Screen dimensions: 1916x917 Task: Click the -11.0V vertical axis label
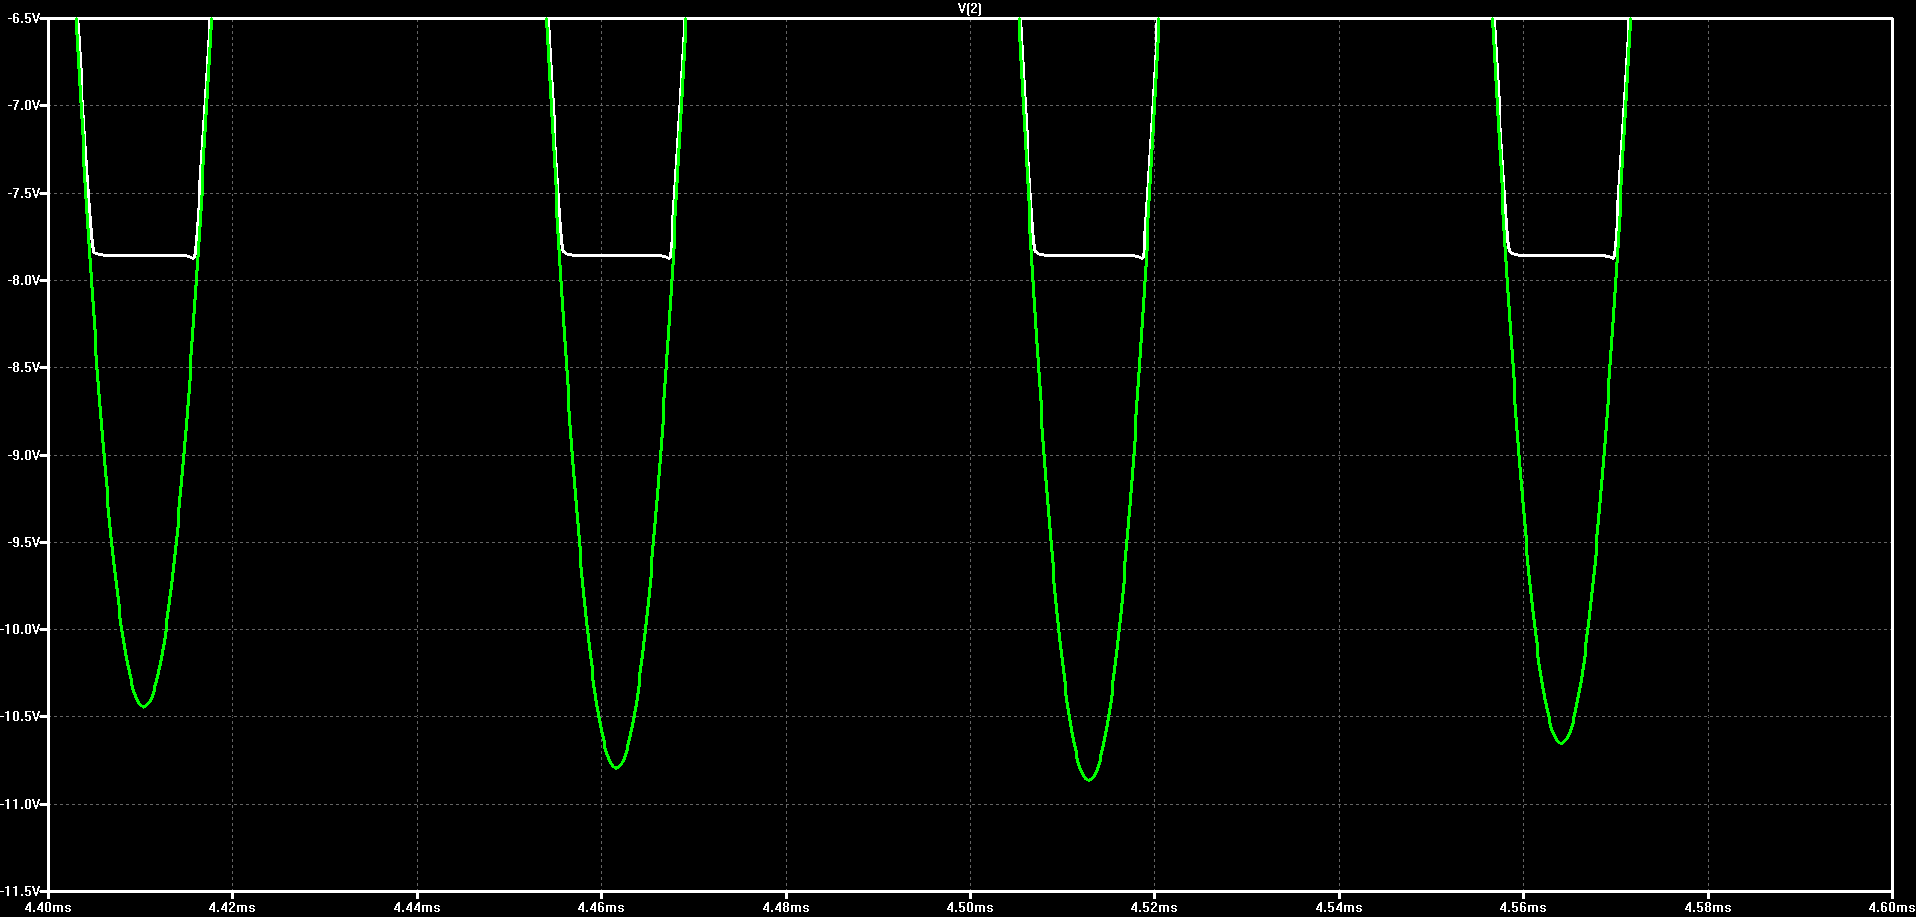click(x=21, y=804)
